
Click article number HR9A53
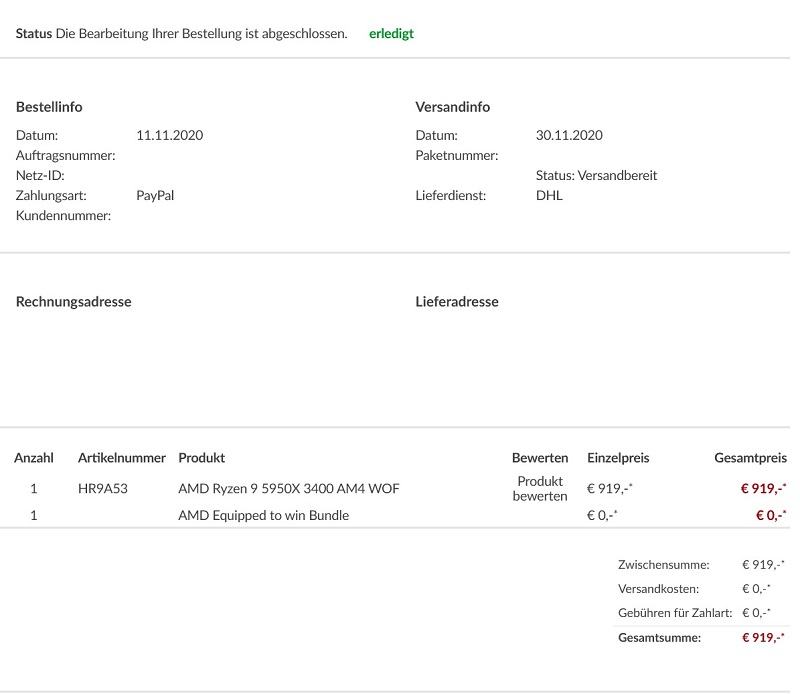(x=103, y=489)
